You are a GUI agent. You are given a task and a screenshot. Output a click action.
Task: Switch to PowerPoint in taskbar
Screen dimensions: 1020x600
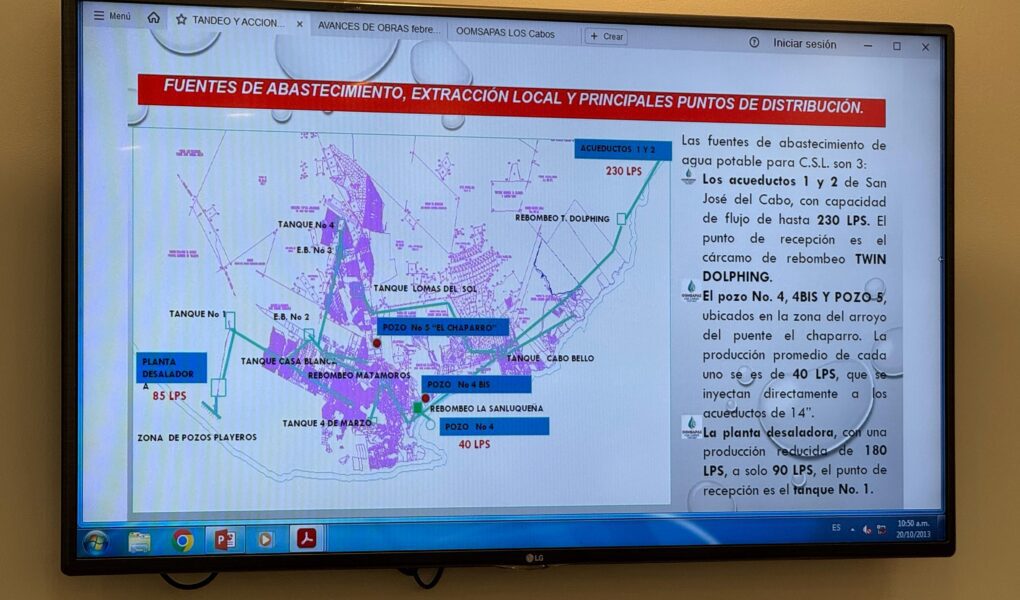224,540
